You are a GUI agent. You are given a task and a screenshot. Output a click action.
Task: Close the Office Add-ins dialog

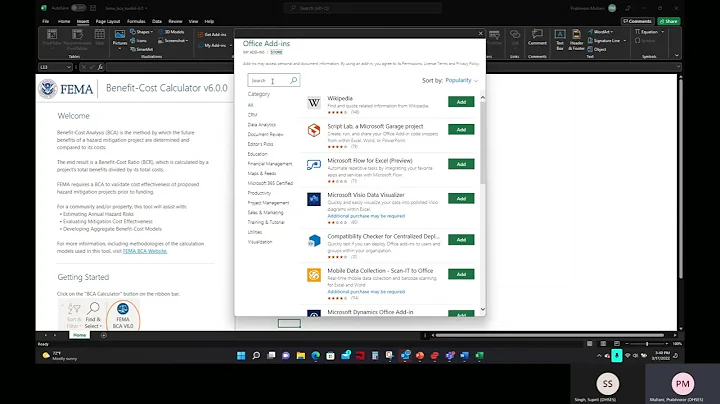pyautogui.click(x=480, y=33)
